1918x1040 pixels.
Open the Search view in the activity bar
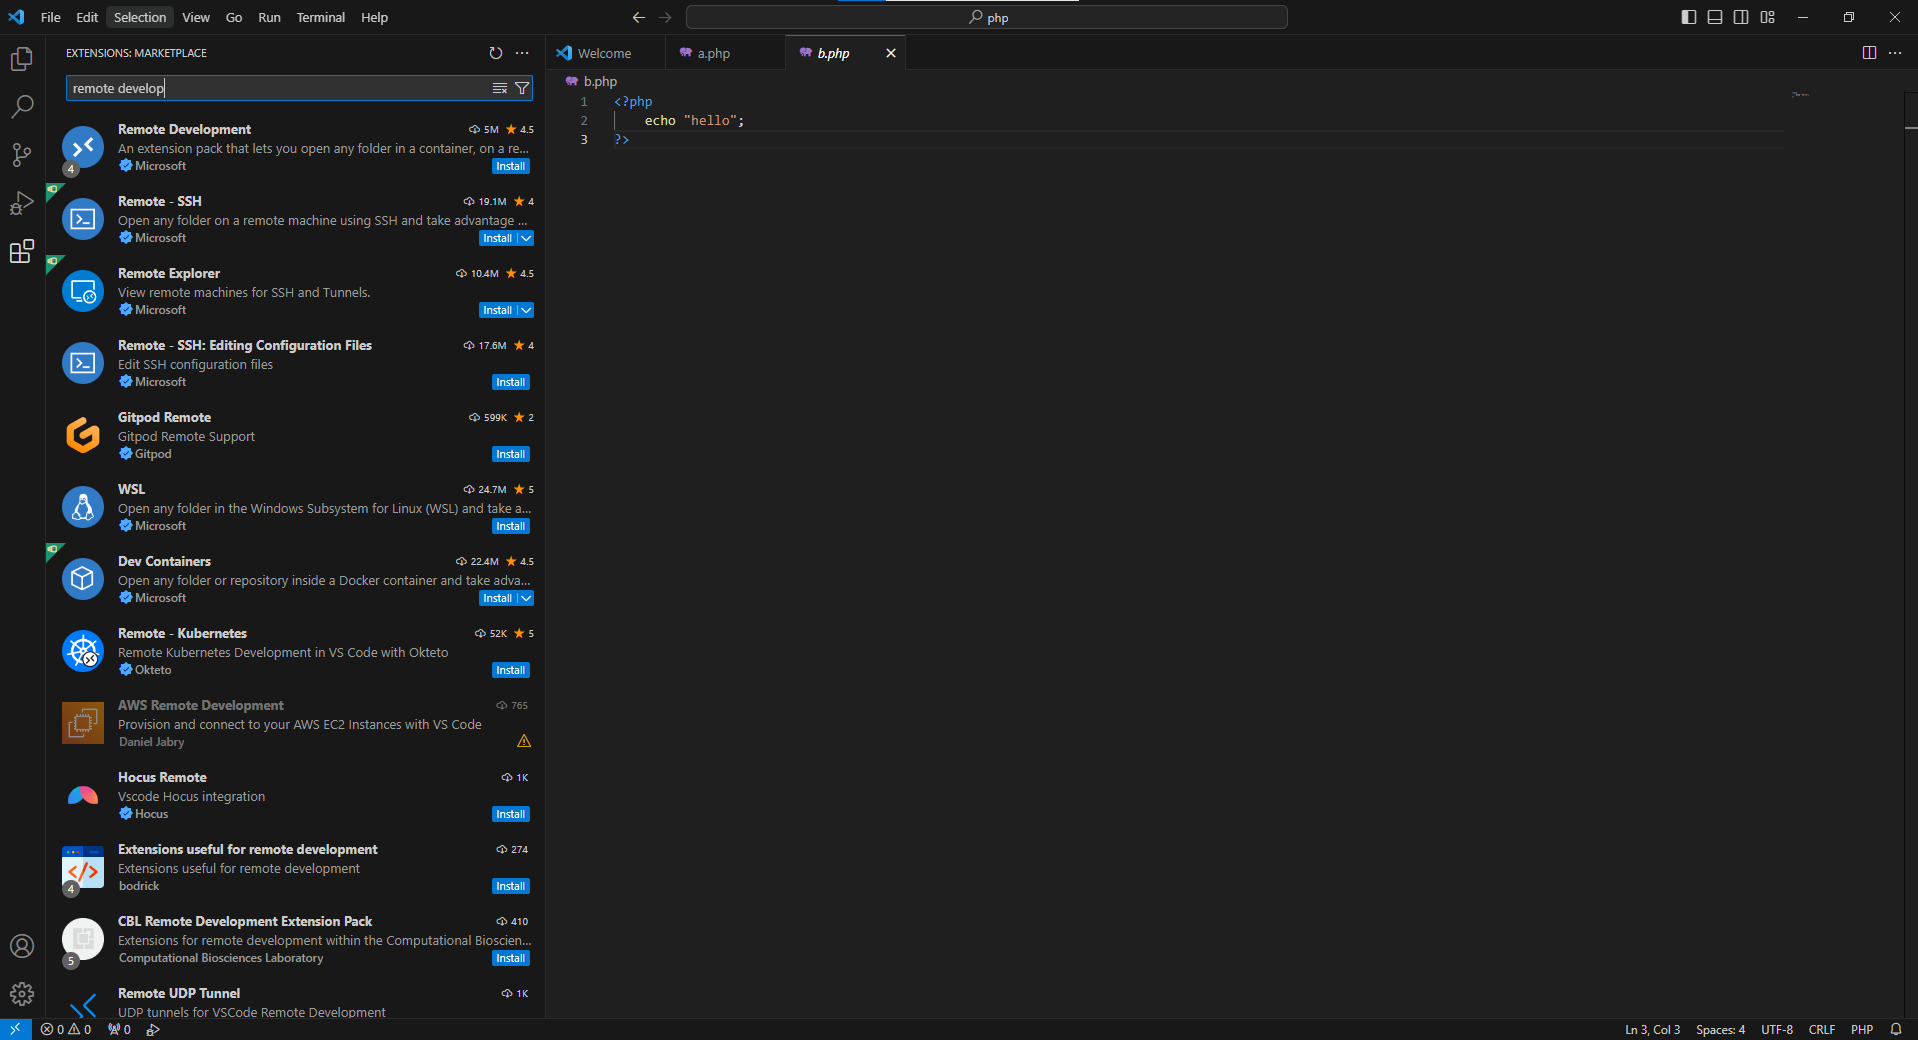pos(22,107)
